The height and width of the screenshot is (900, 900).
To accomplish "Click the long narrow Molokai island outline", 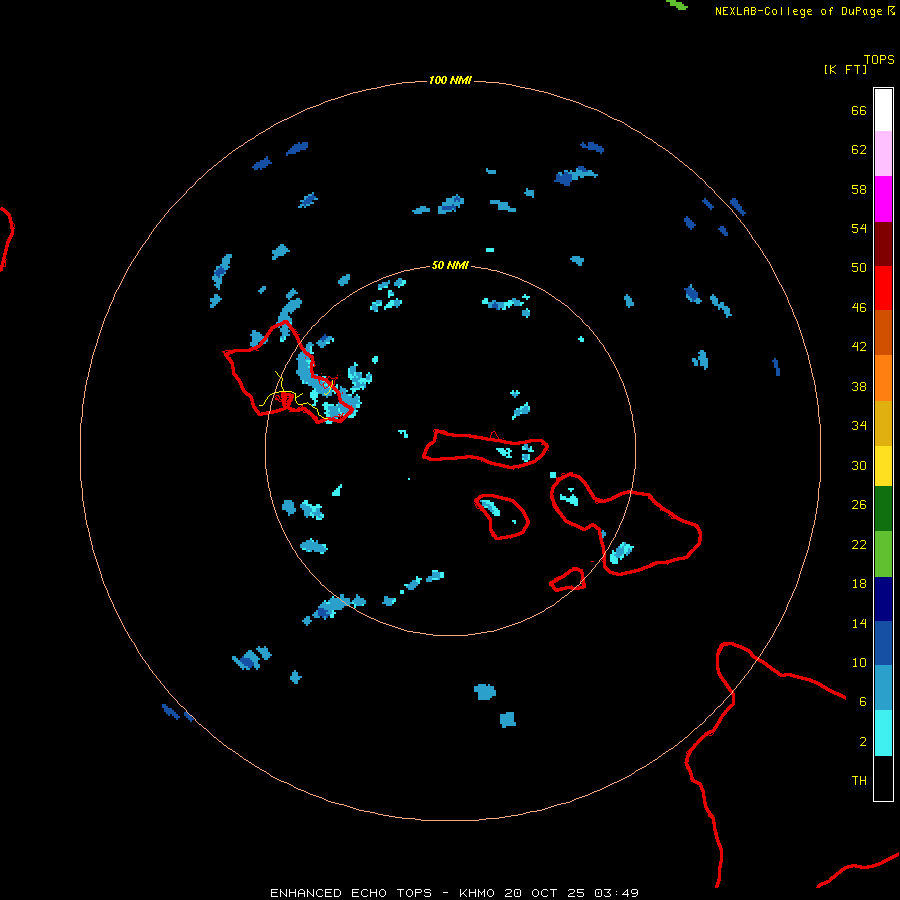I will click(x=485, y=449).
